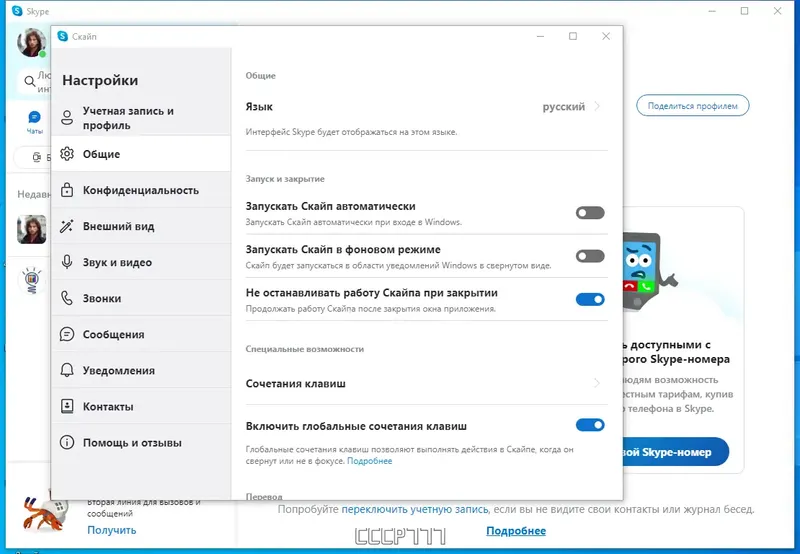The image size is (800, 554).
Task: Select the Общие settings section
Action: 141,154
